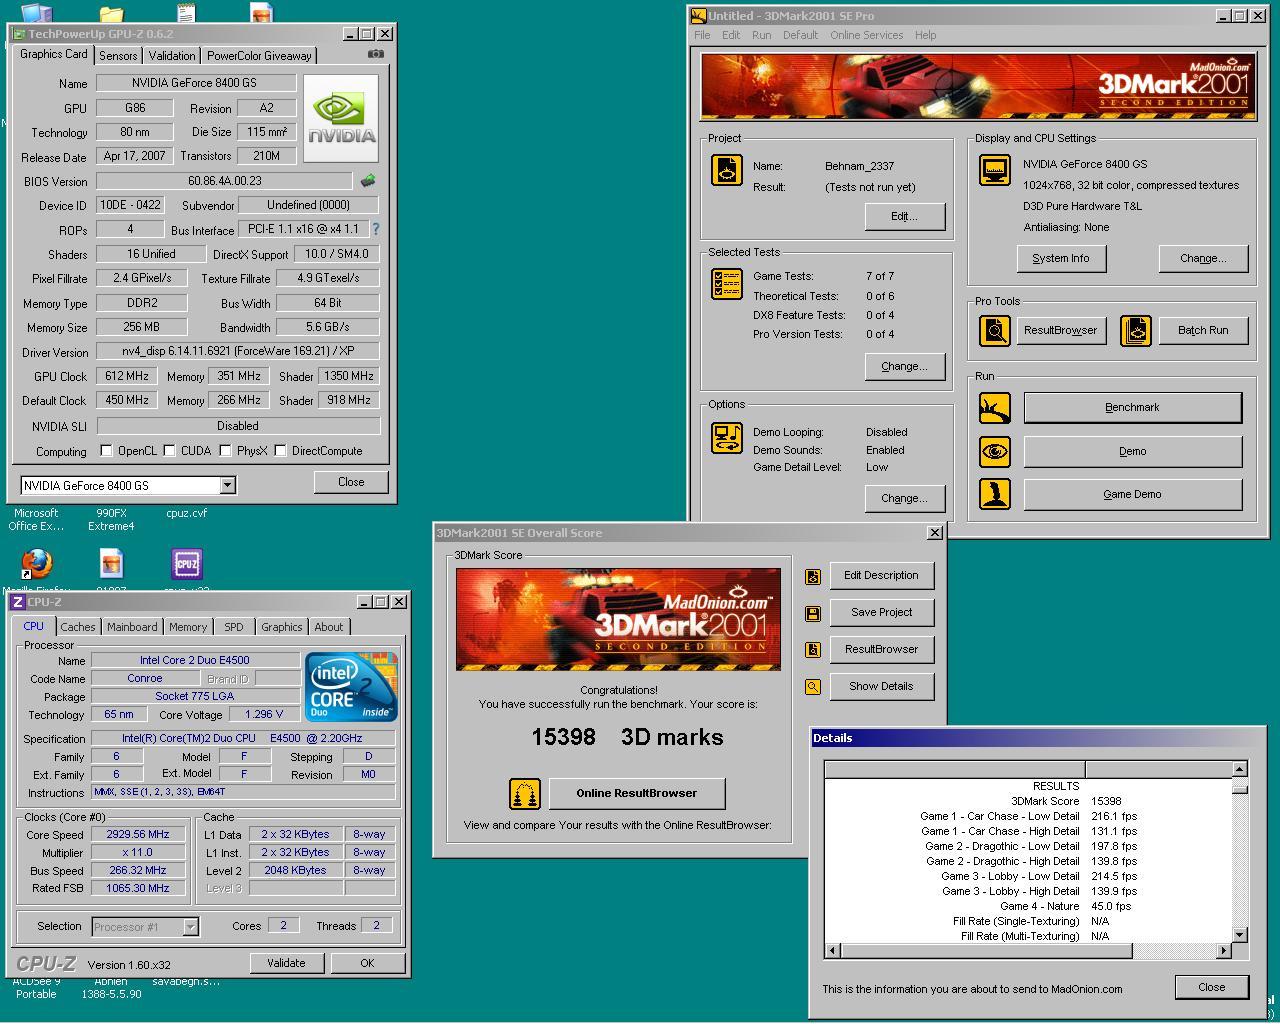Click the Batch Run button
1280x1024 pixels.
tap(1203, 330)
